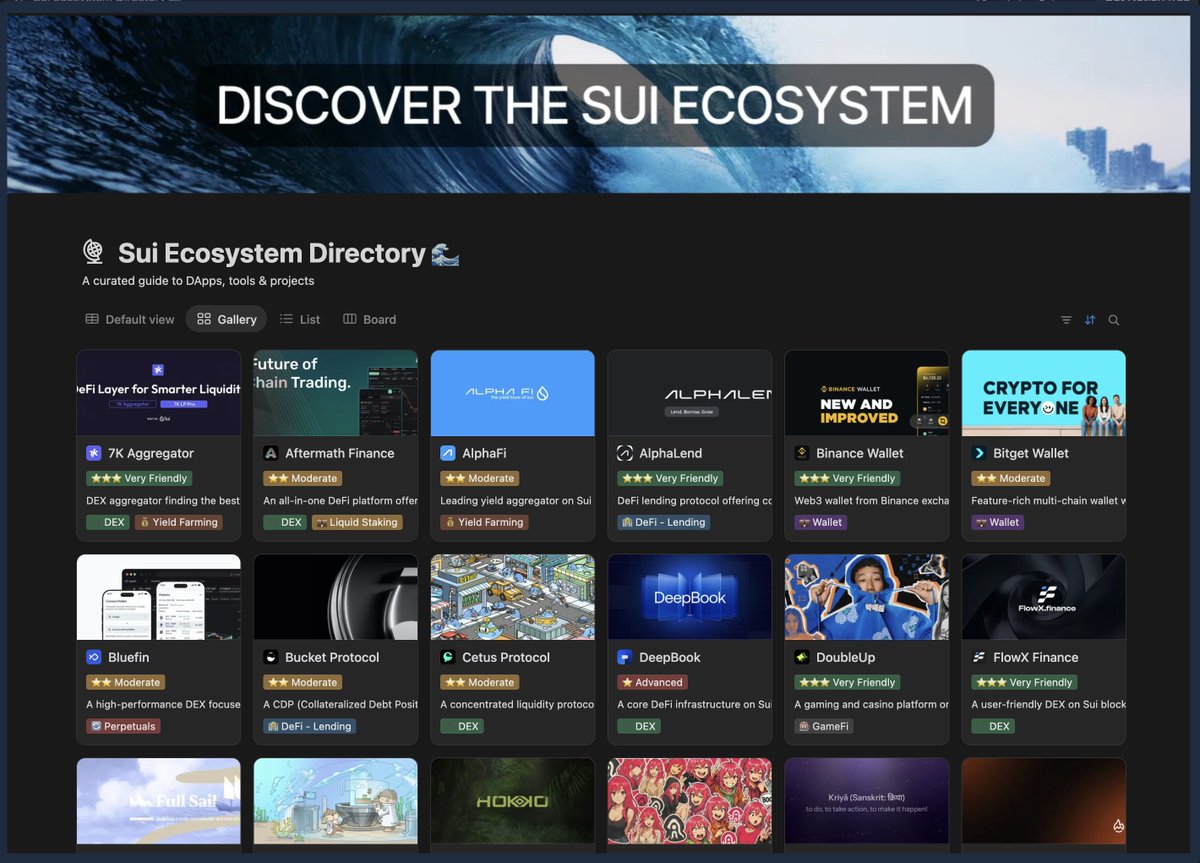Open the filter icon in database toolbar

coord(1066,320)
